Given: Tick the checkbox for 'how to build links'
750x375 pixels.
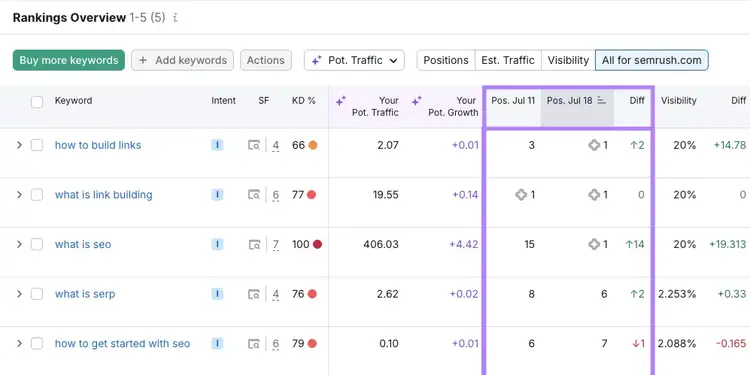Looking at the screenshot, I should click(37, 145).
